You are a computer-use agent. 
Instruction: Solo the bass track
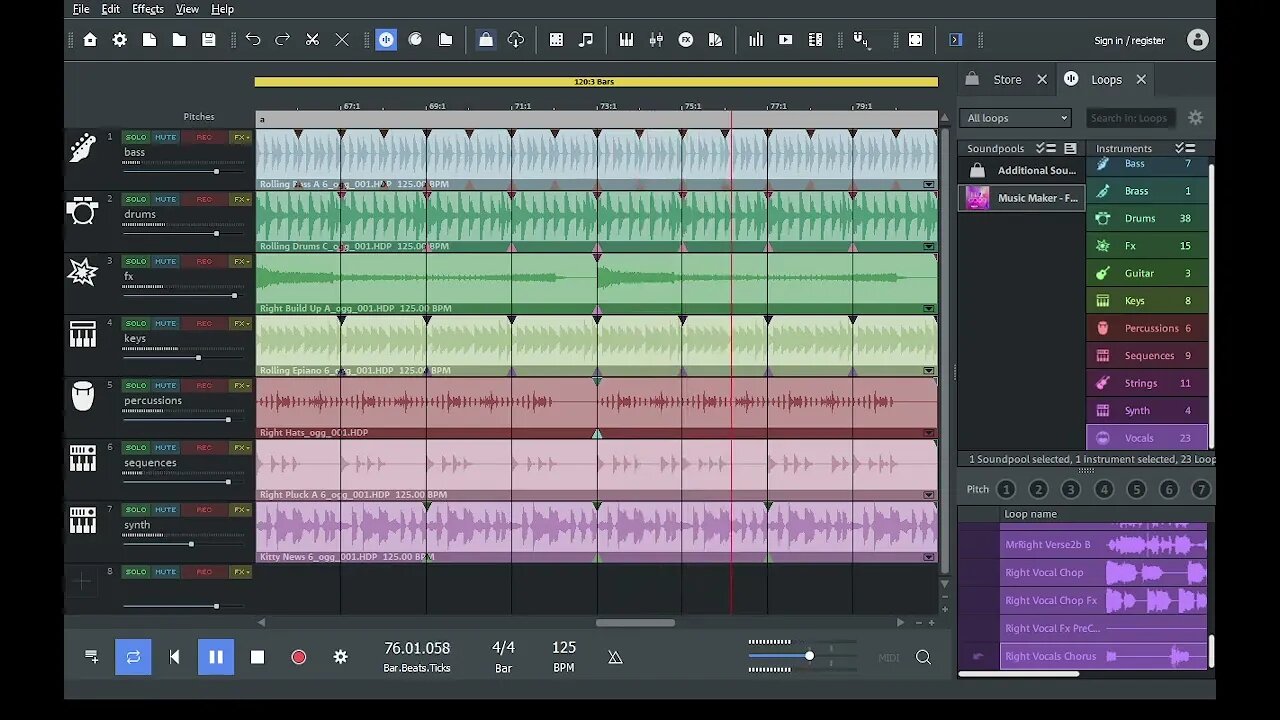(x=135, y=137)
